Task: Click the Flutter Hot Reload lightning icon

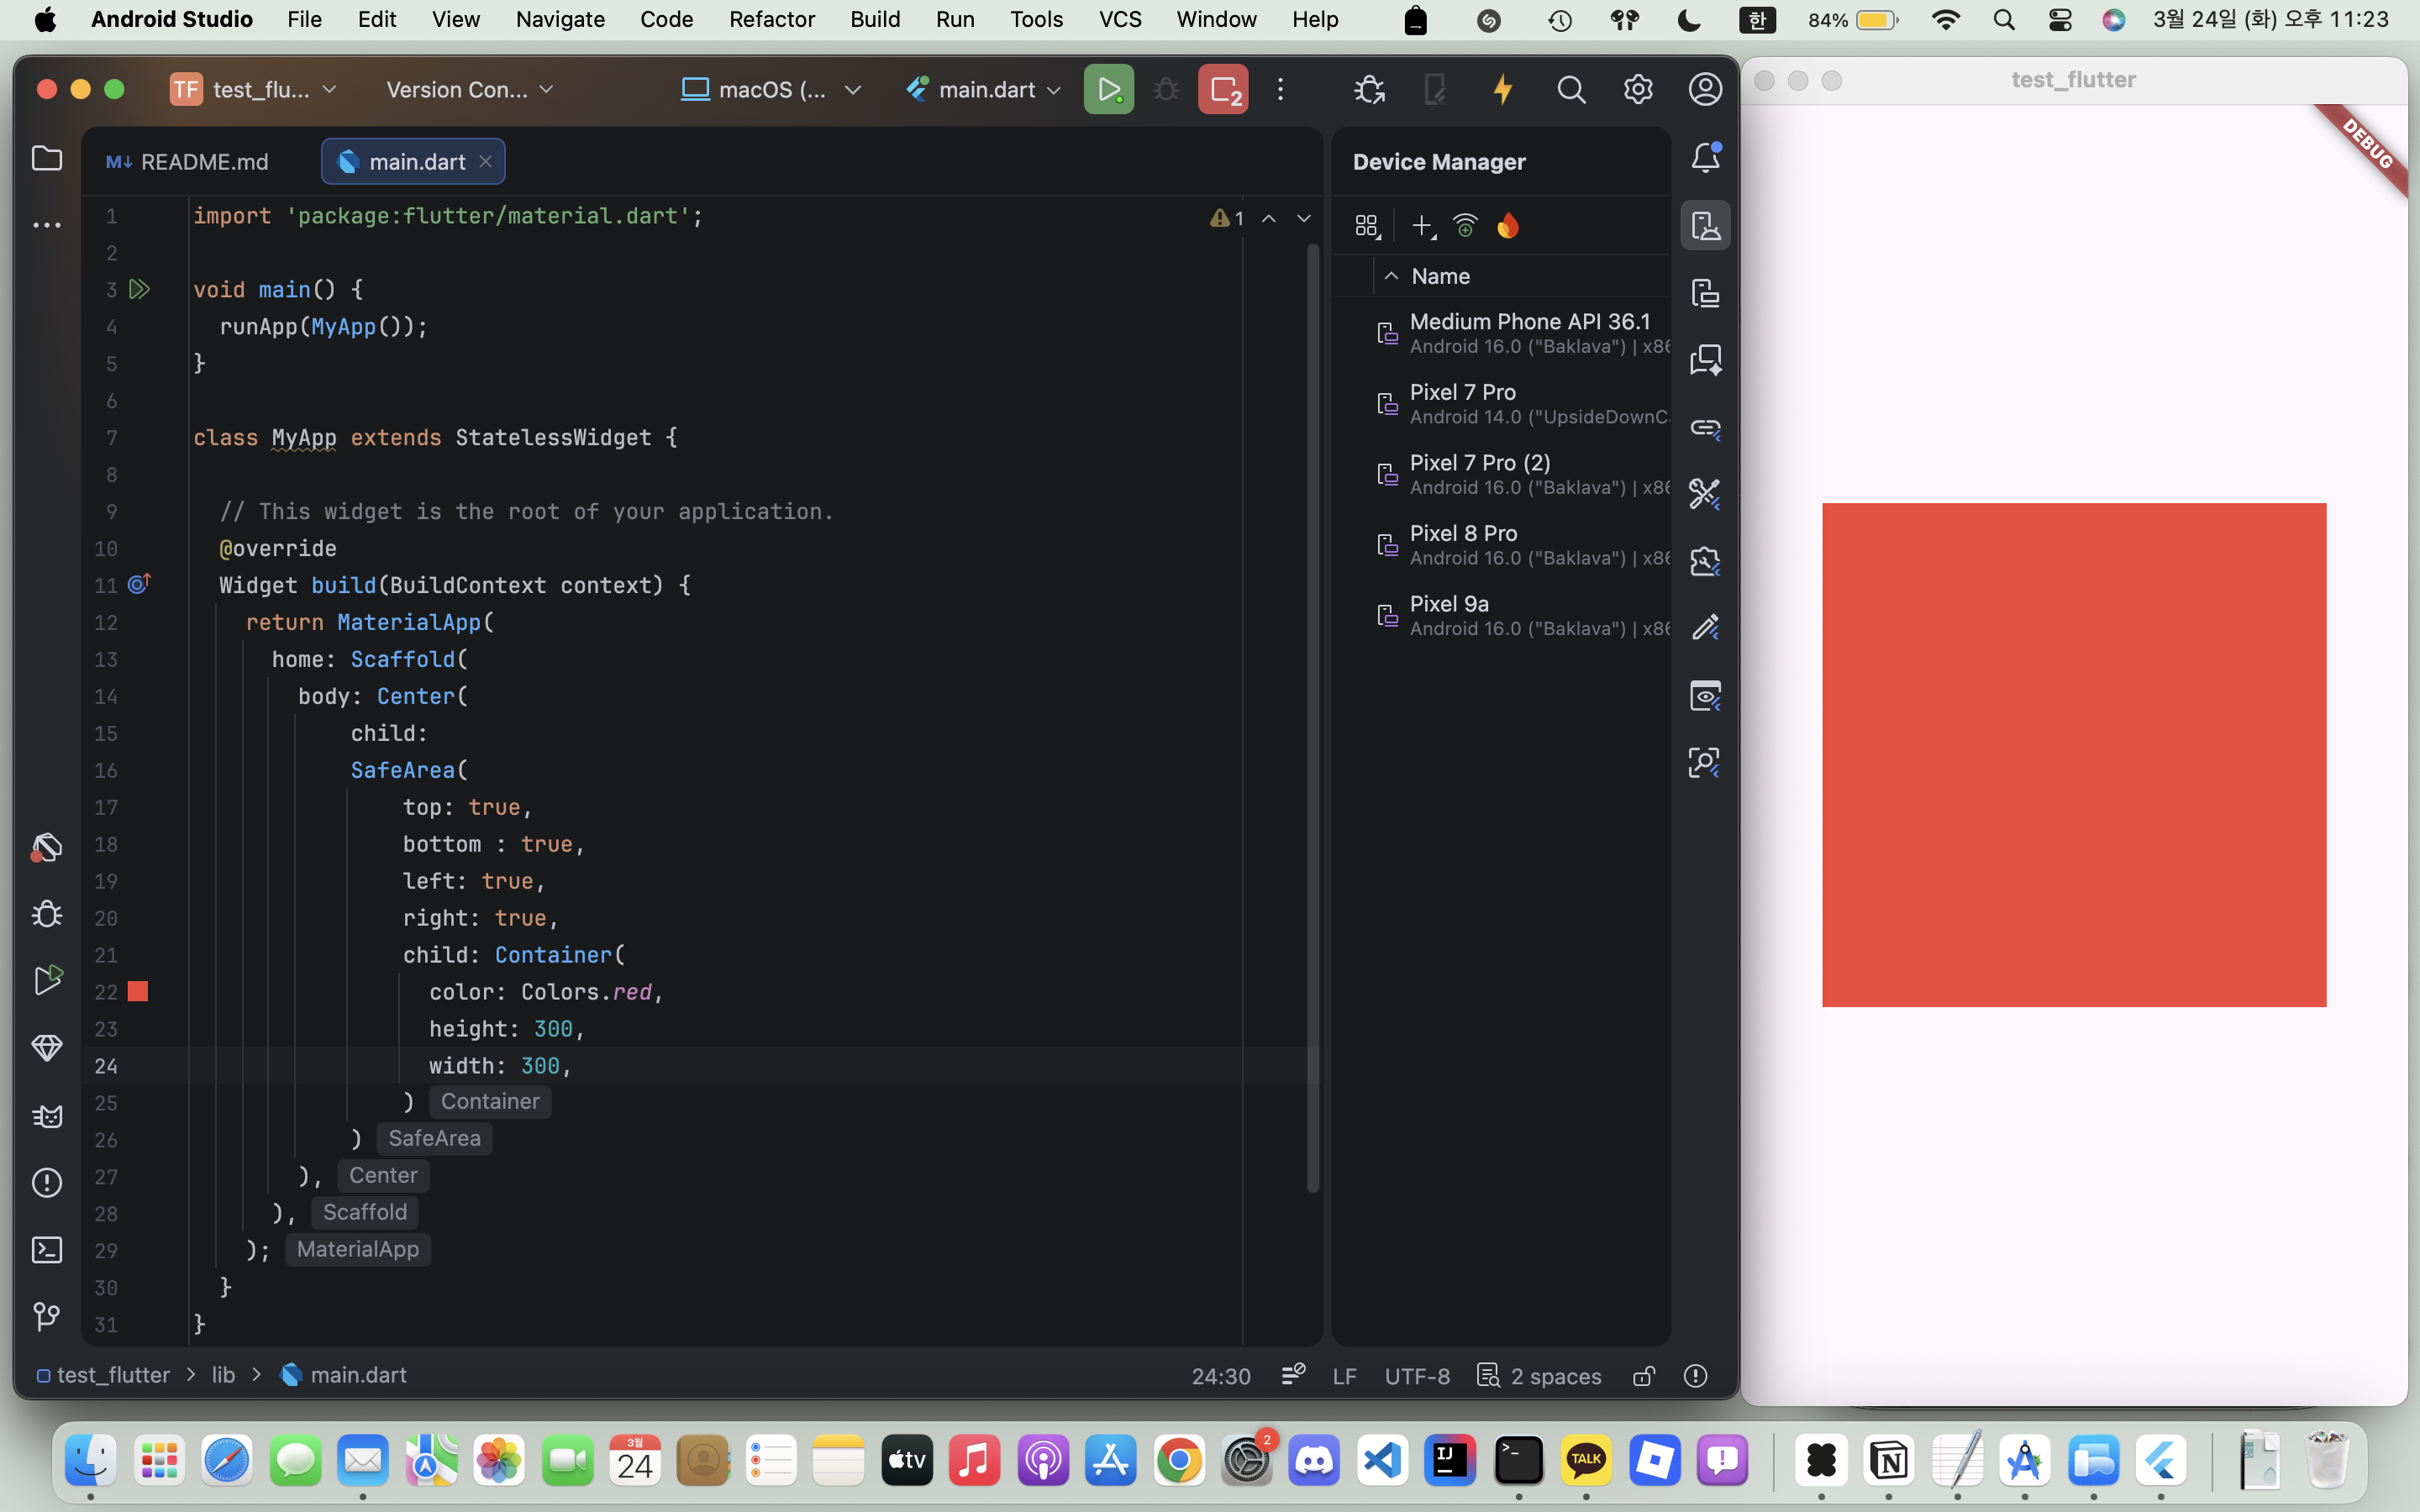Action: (x=1502, y=90)
